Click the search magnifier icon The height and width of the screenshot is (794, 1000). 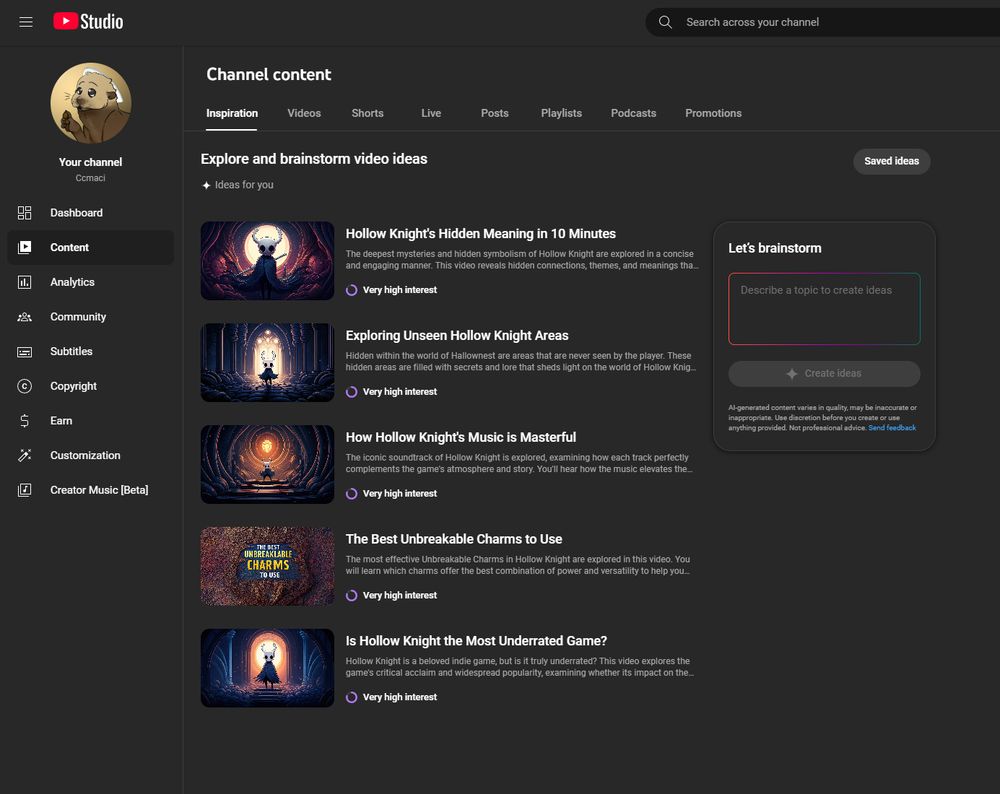point(665,22)
